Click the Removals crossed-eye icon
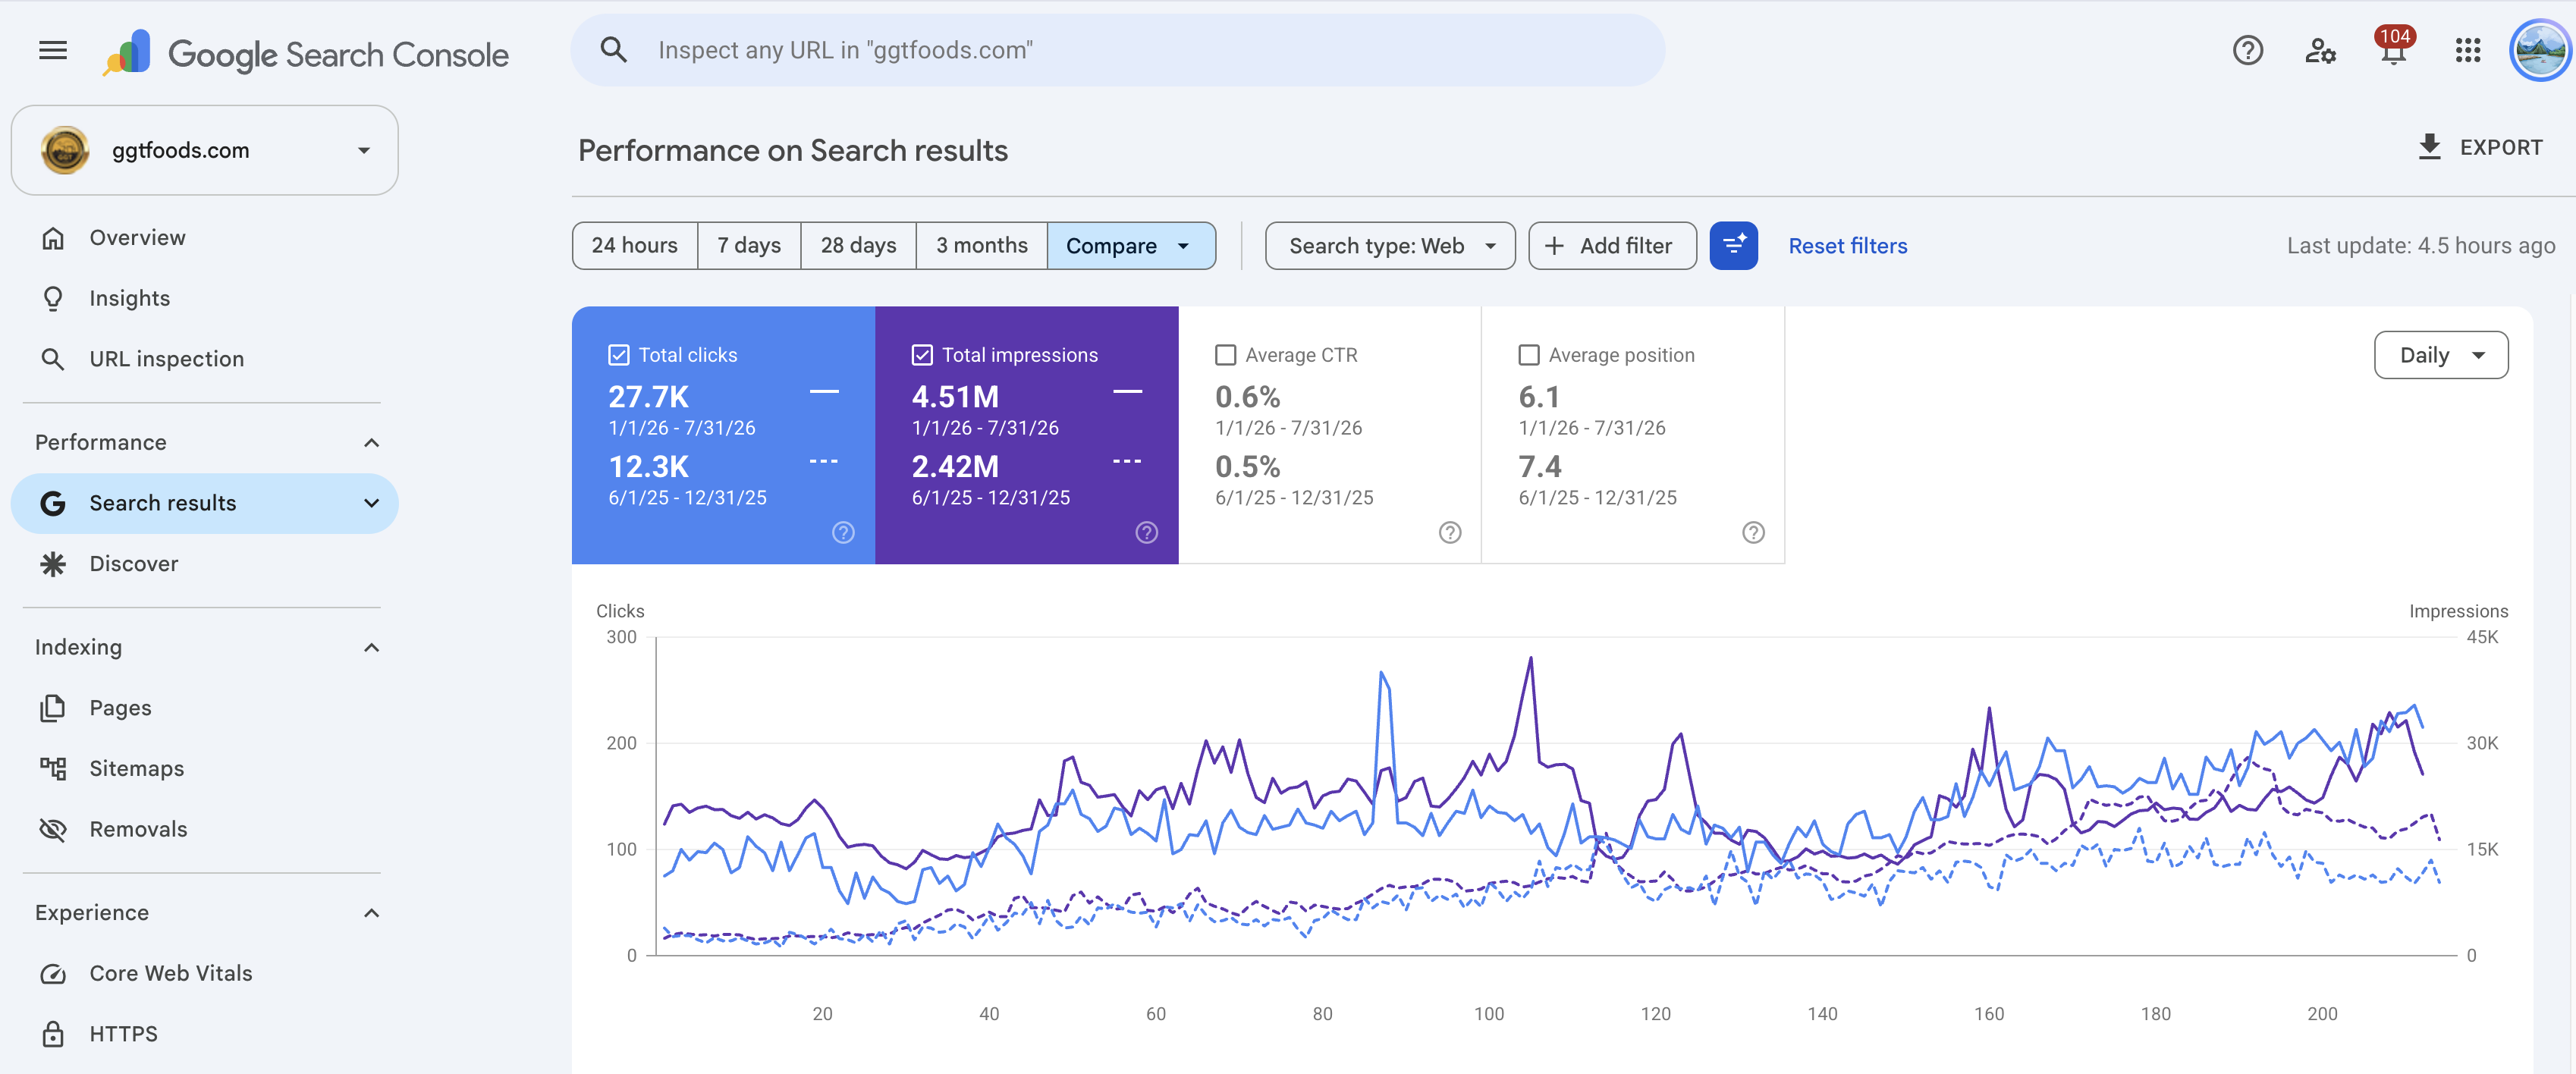Viewport: 2576px width, 1074px height. click(53, 829)
